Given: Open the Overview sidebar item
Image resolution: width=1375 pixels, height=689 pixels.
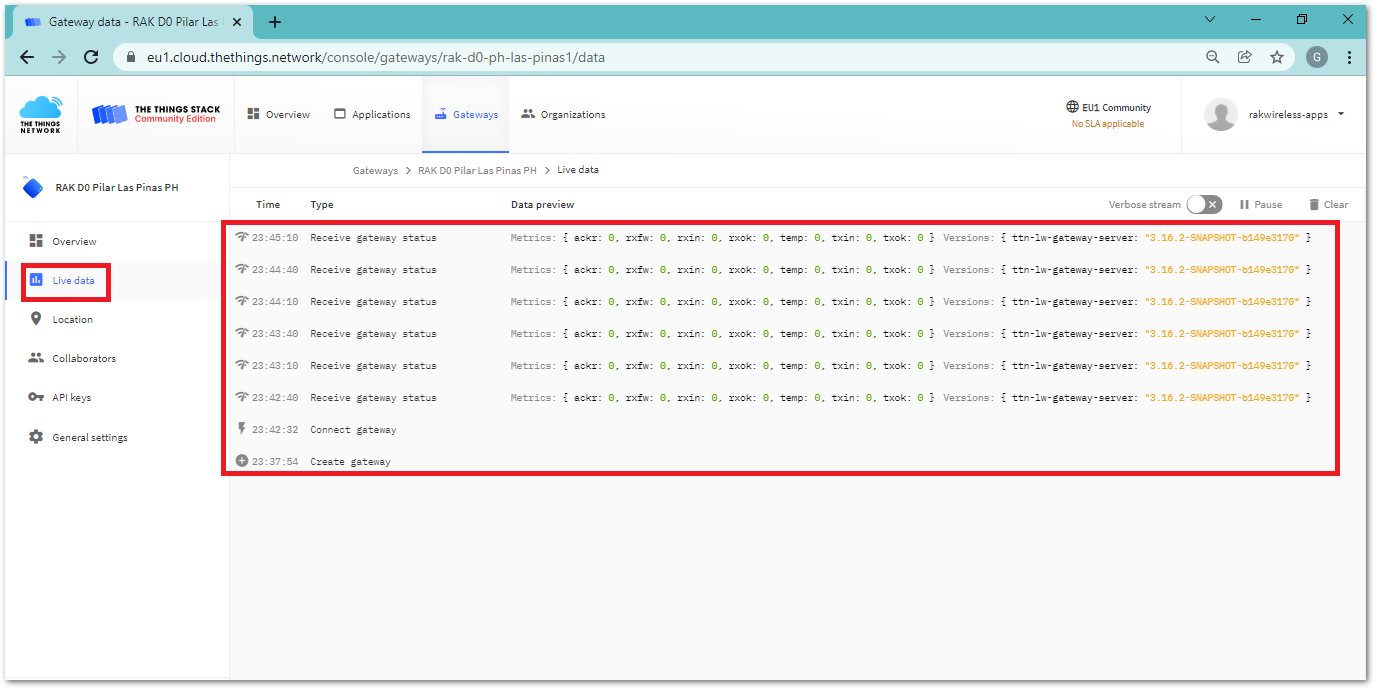Looking at the screenshot, I should coord(74,241).
